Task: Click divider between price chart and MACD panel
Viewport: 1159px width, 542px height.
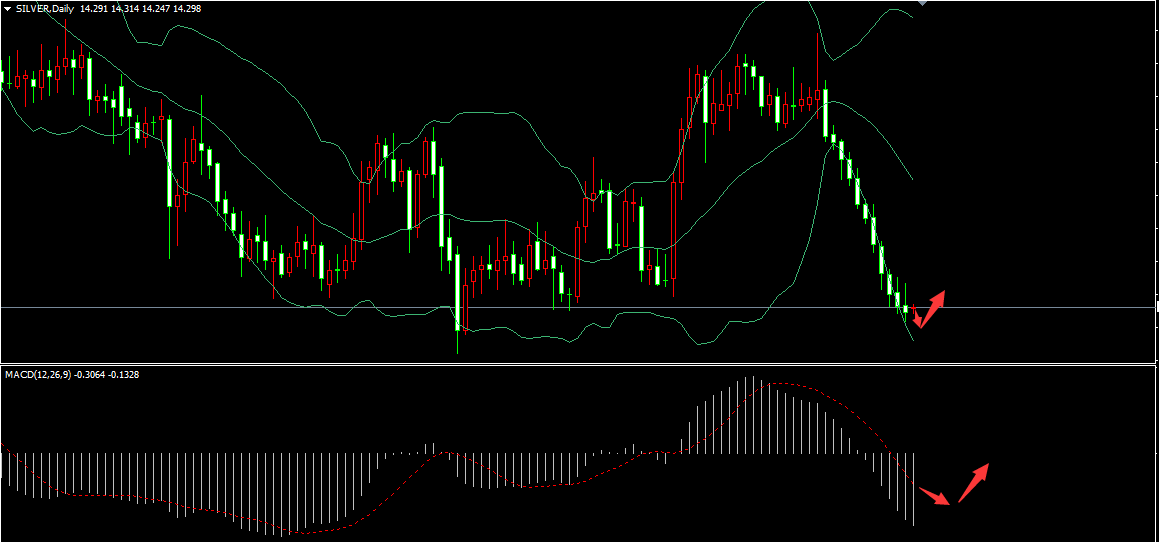Action: pyautogui.click(x=580, y=364)
